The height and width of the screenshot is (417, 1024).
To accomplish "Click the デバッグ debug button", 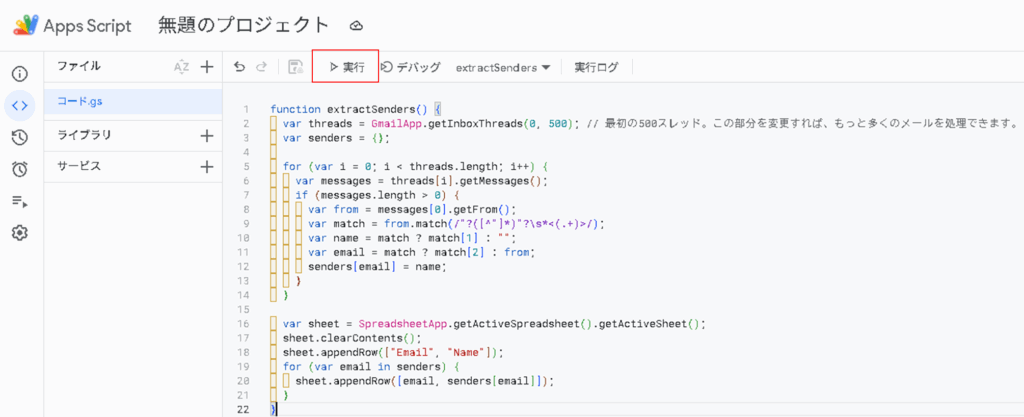I will click(411, 67).
